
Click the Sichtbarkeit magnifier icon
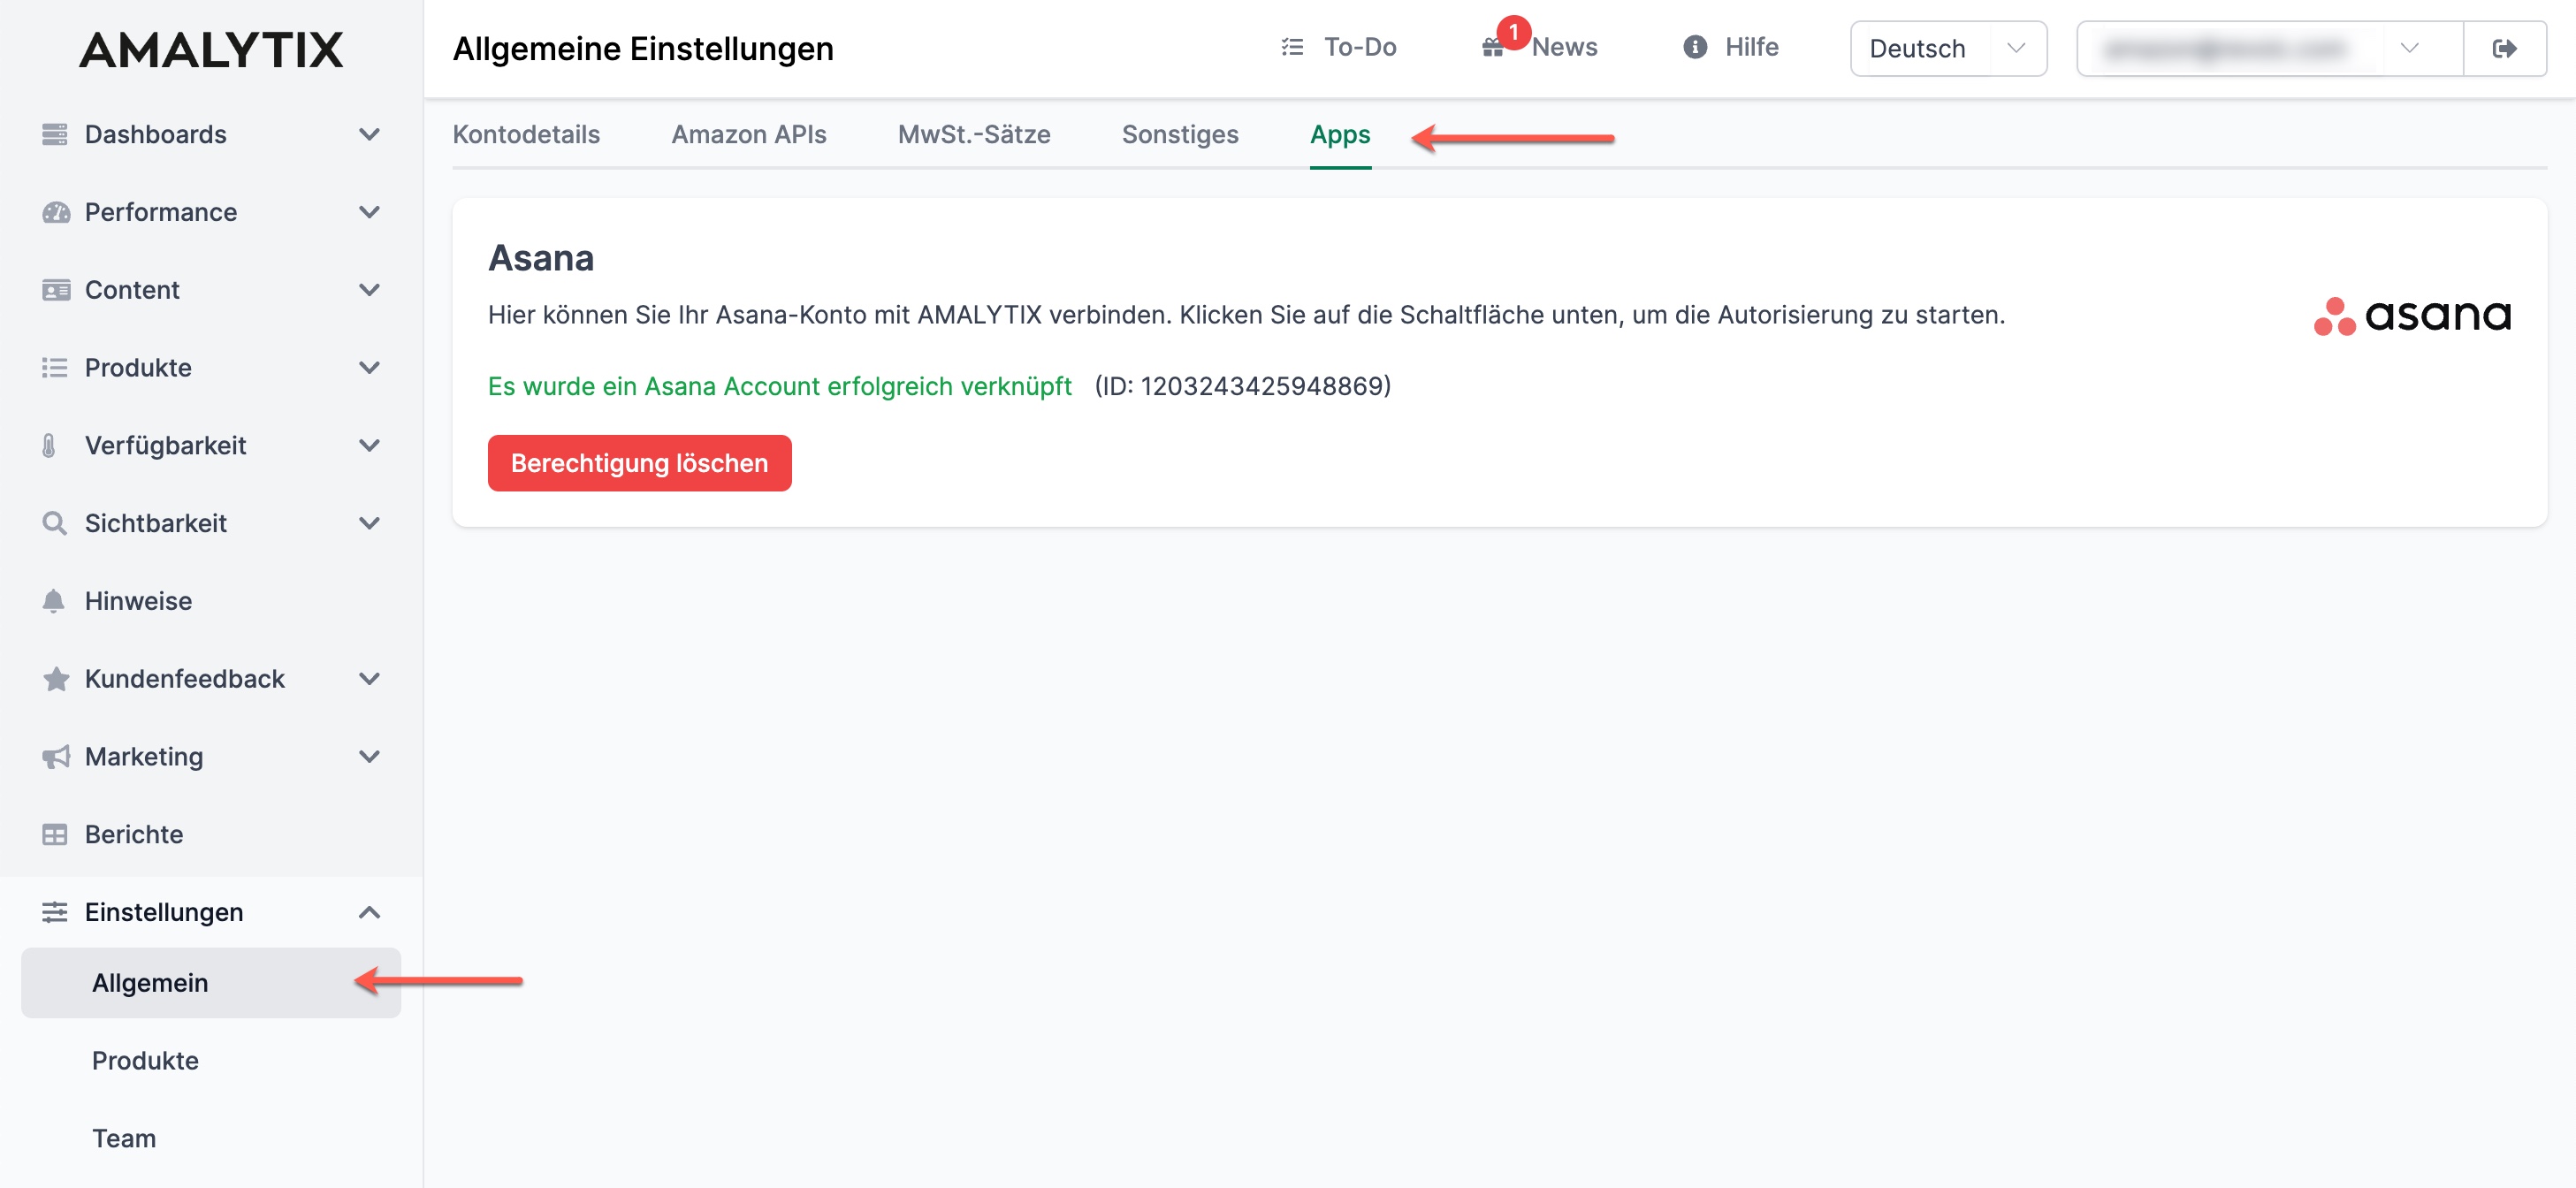tap(55, 523)
